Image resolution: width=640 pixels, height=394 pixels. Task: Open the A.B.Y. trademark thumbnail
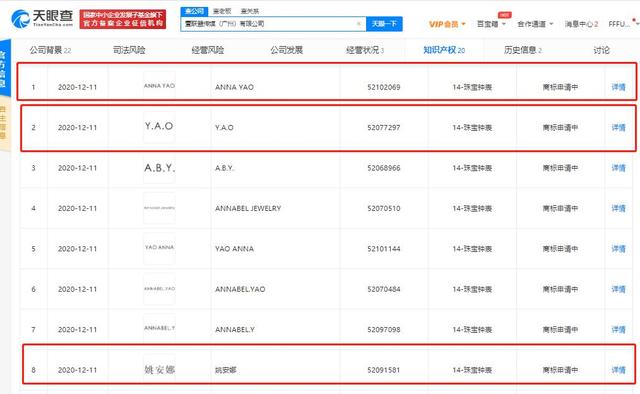(159, 167)
